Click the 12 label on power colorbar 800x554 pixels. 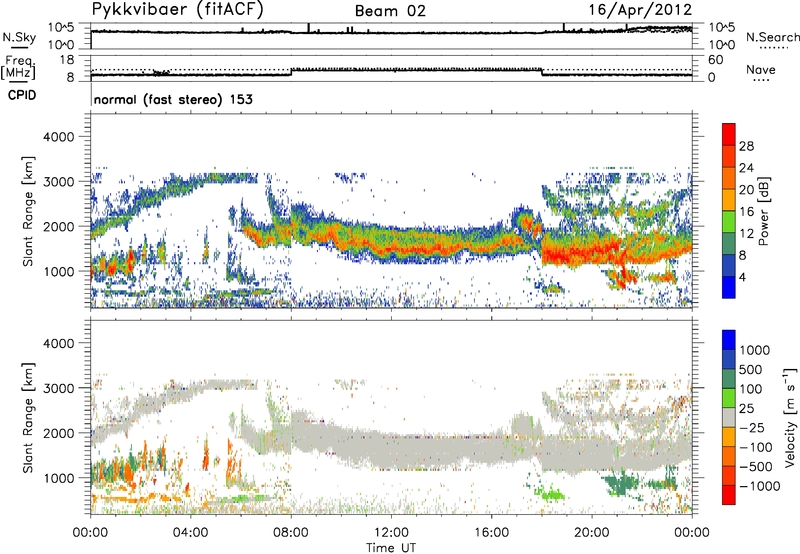[x=746, y=233]
